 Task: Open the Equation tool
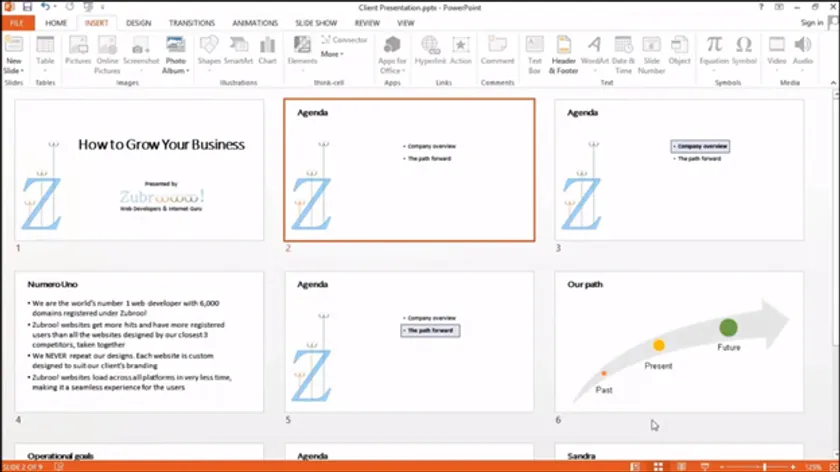tap(714, 45)
